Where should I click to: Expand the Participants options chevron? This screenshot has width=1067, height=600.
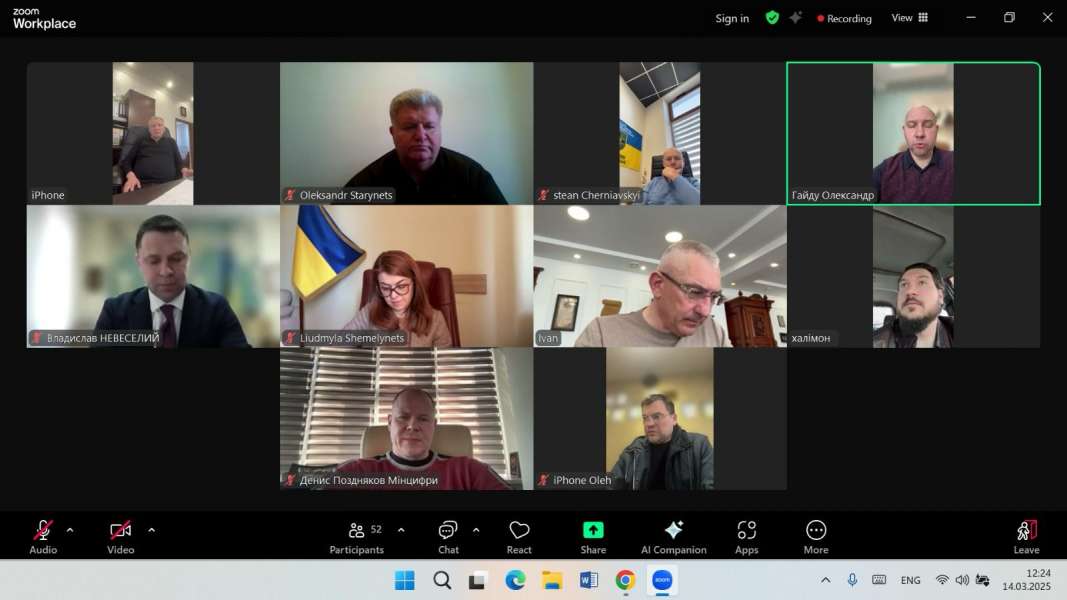401,530
